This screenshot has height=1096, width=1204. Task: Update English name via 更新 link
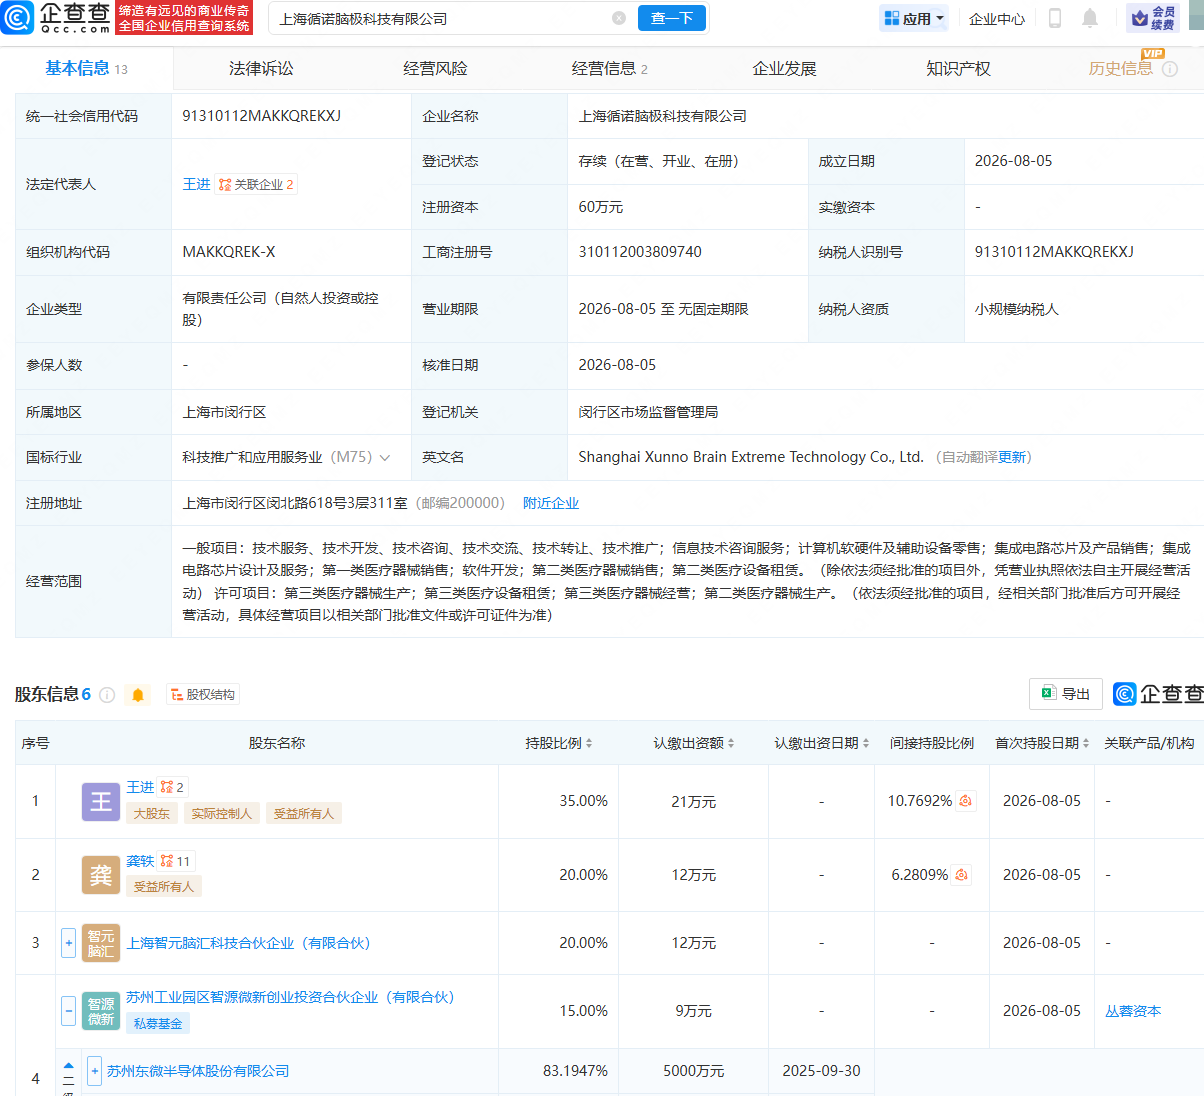[1012, 457]
